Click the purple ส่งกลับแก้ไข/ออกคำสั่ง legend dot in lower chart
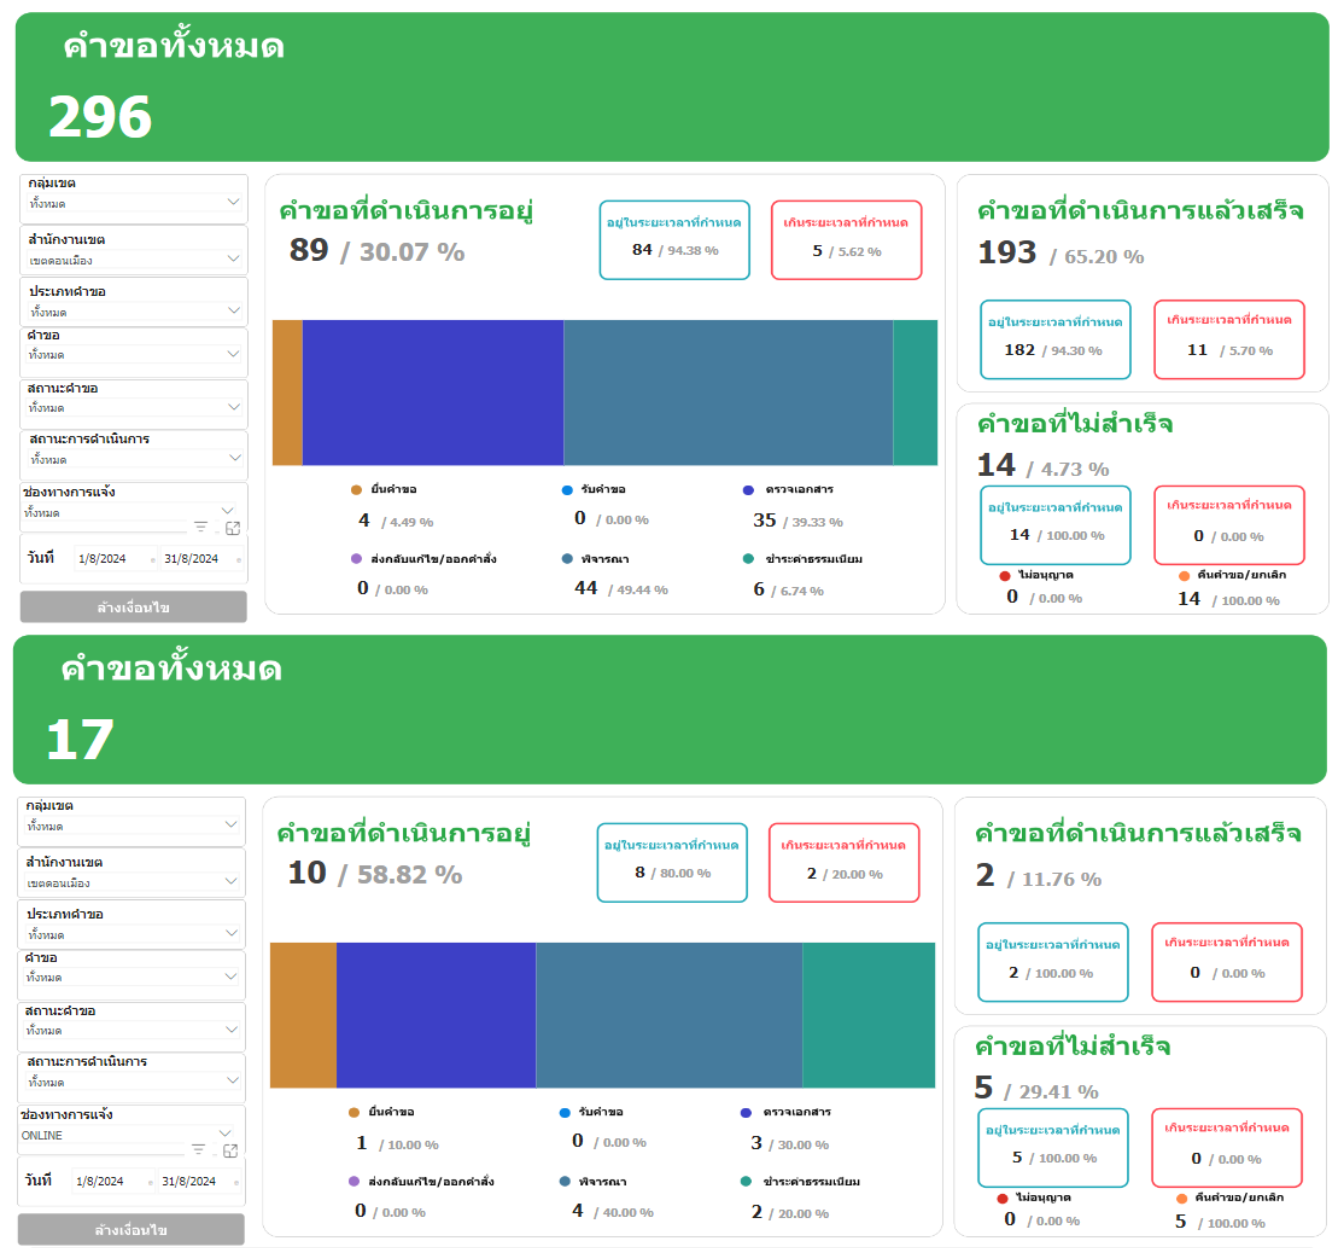 pos(354,1182)
